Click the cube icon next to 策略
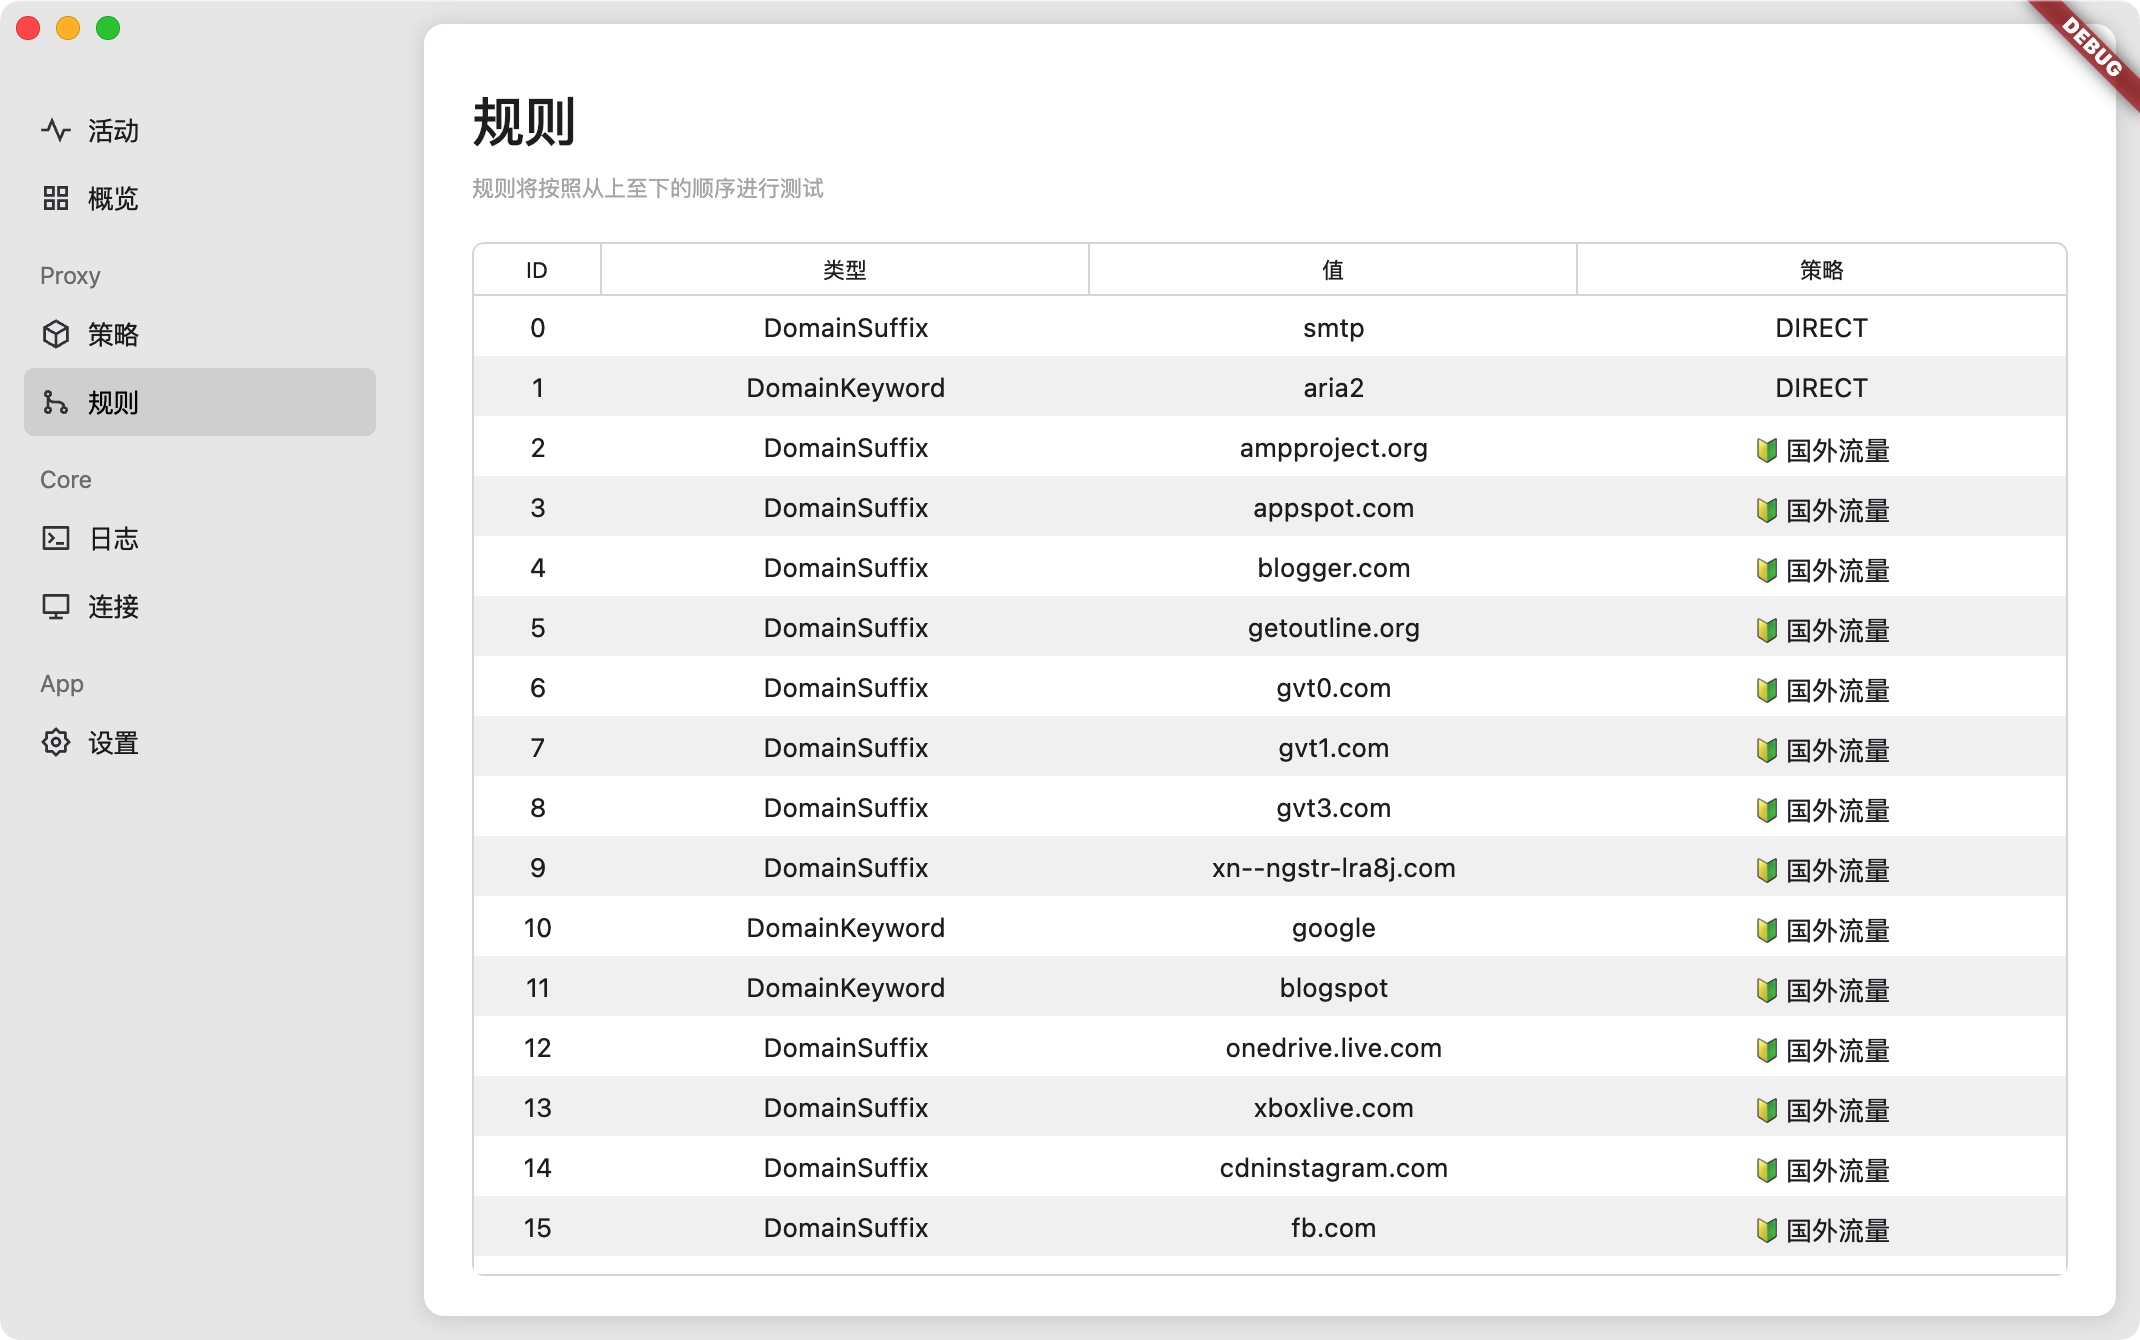Screen dimensions: 2140x1340 [x=56, y=334]
